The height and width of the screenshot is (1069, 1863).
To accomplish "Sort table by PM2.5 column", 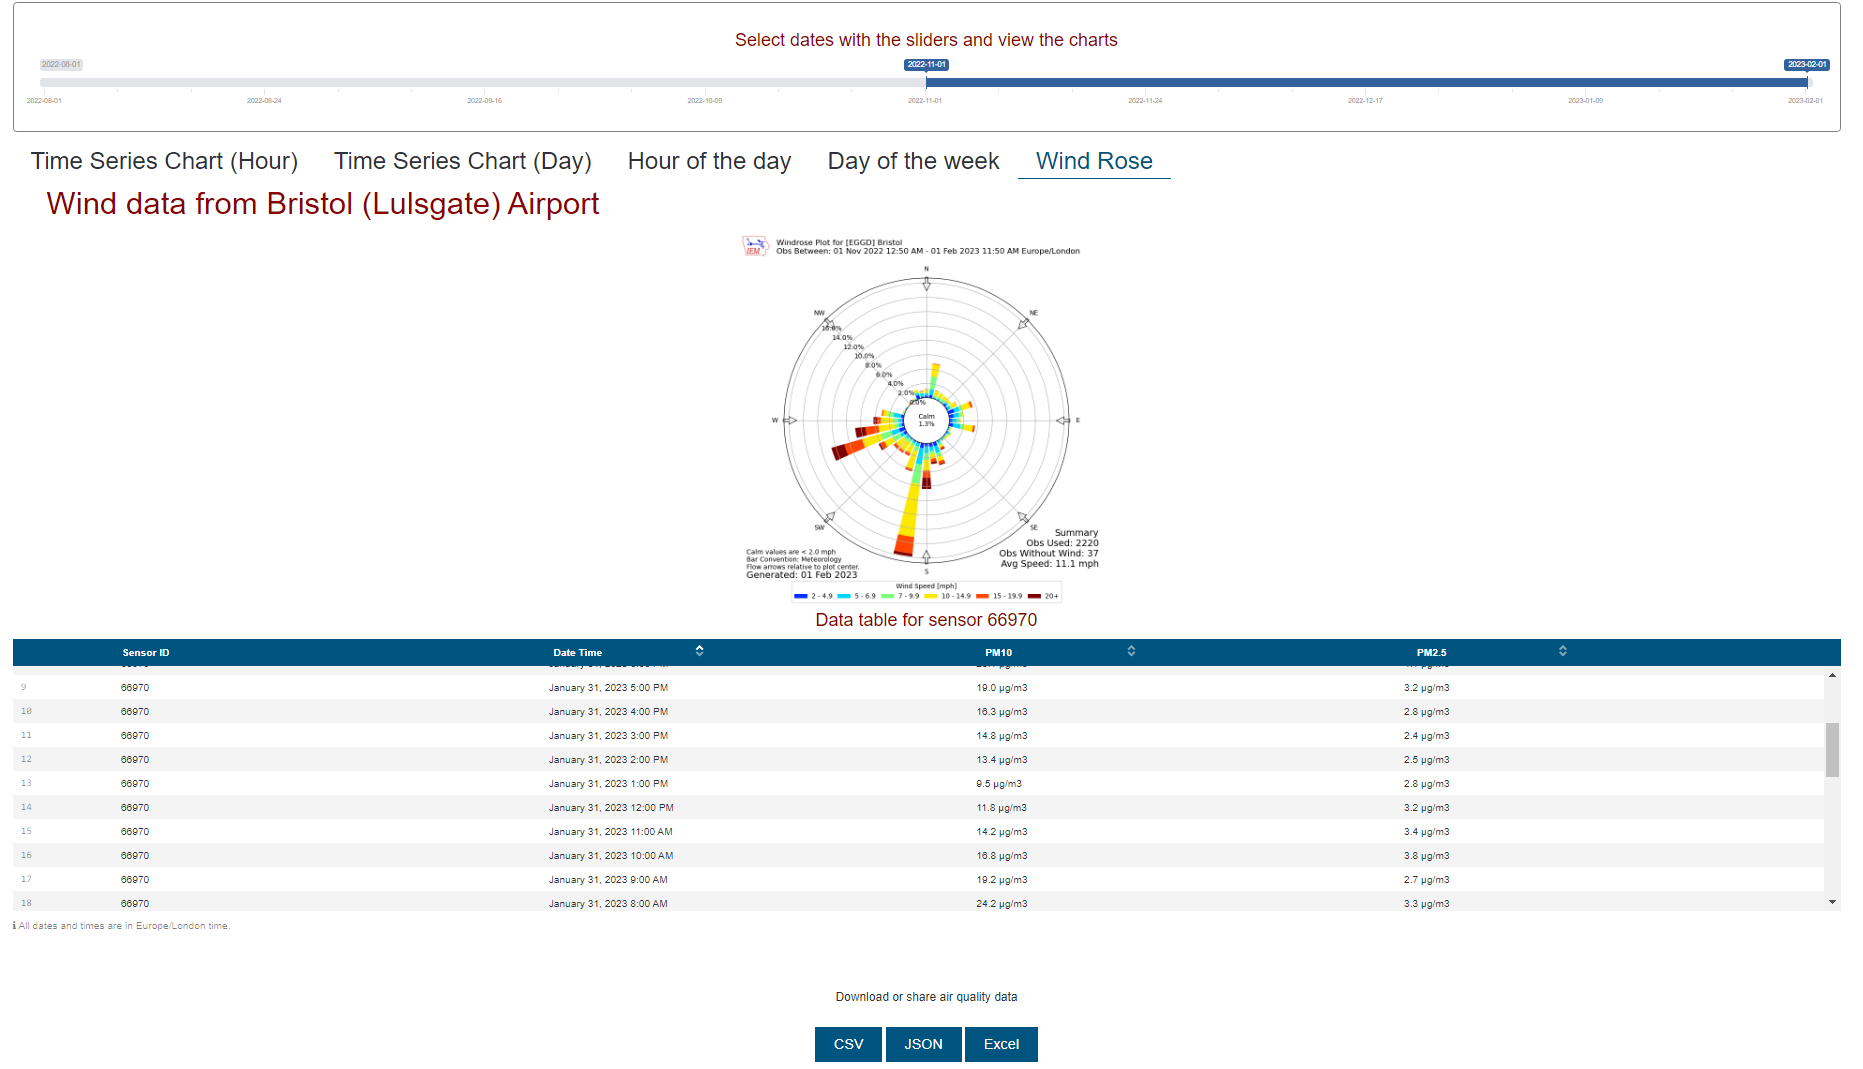I will coord(1562,651).
